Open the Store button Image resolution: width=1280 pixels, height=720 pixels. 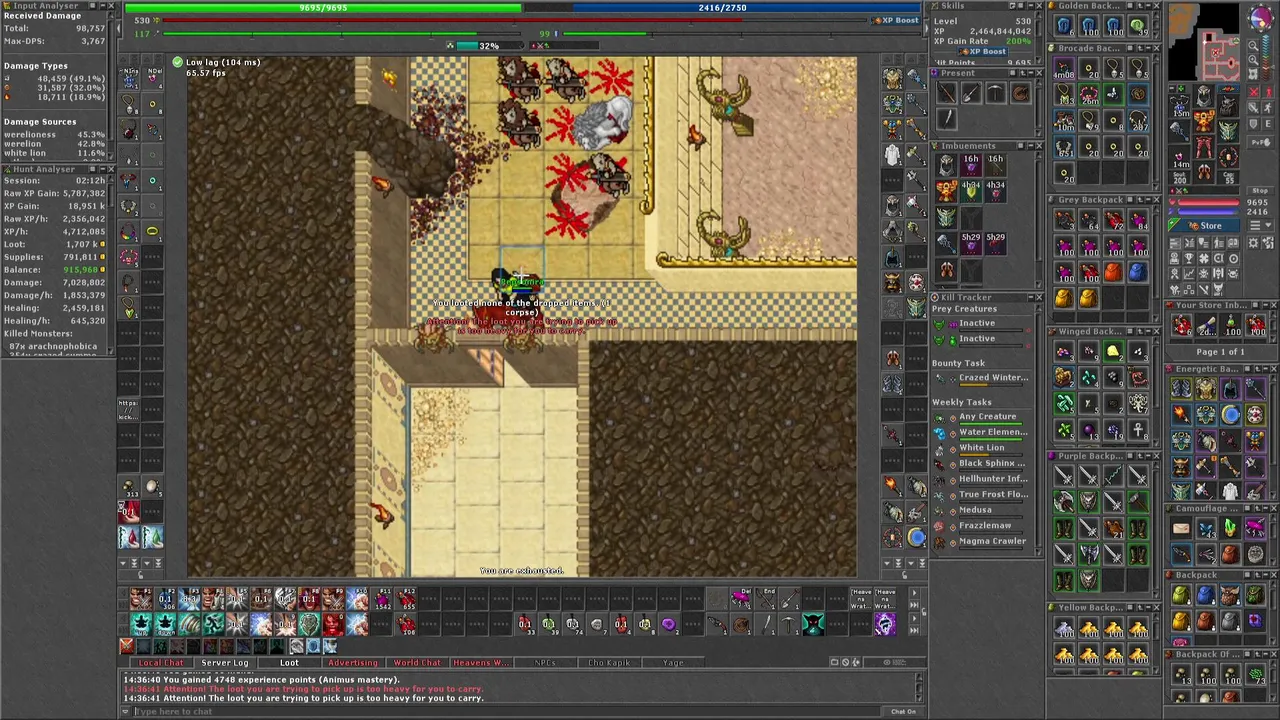[1204, 226]
